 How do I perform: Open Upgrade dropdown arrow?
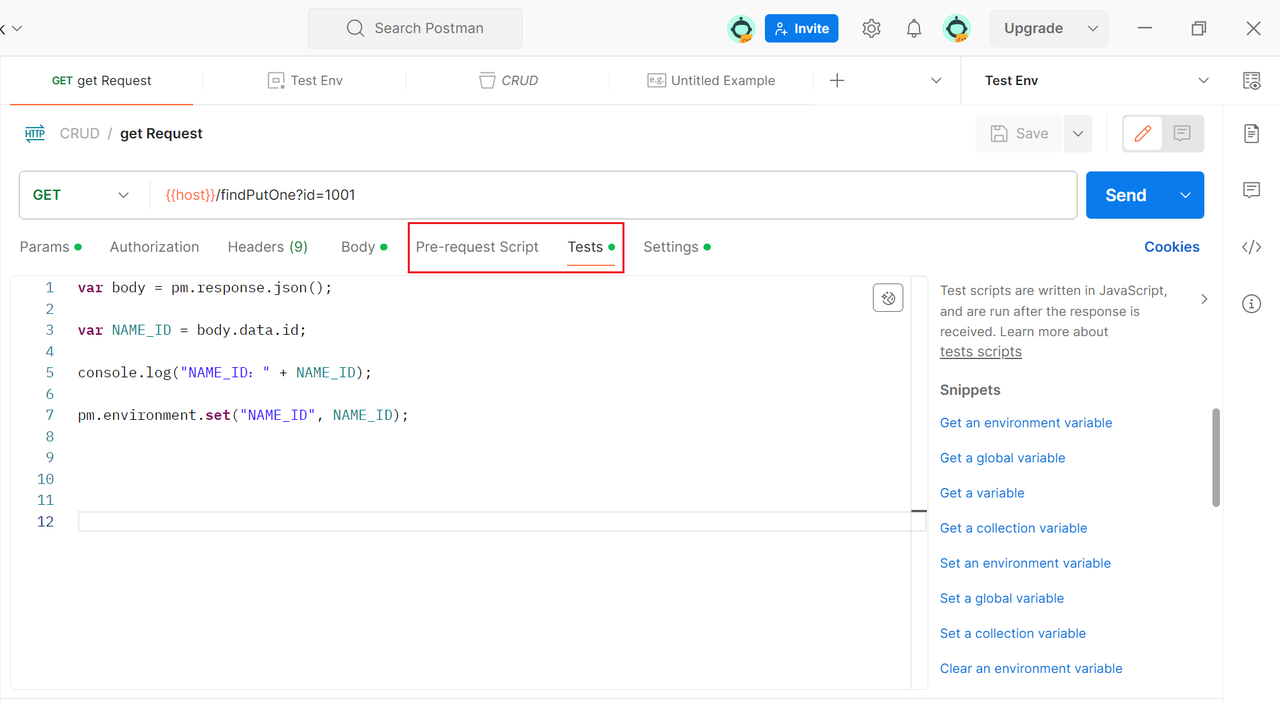tap(1092, 28)
